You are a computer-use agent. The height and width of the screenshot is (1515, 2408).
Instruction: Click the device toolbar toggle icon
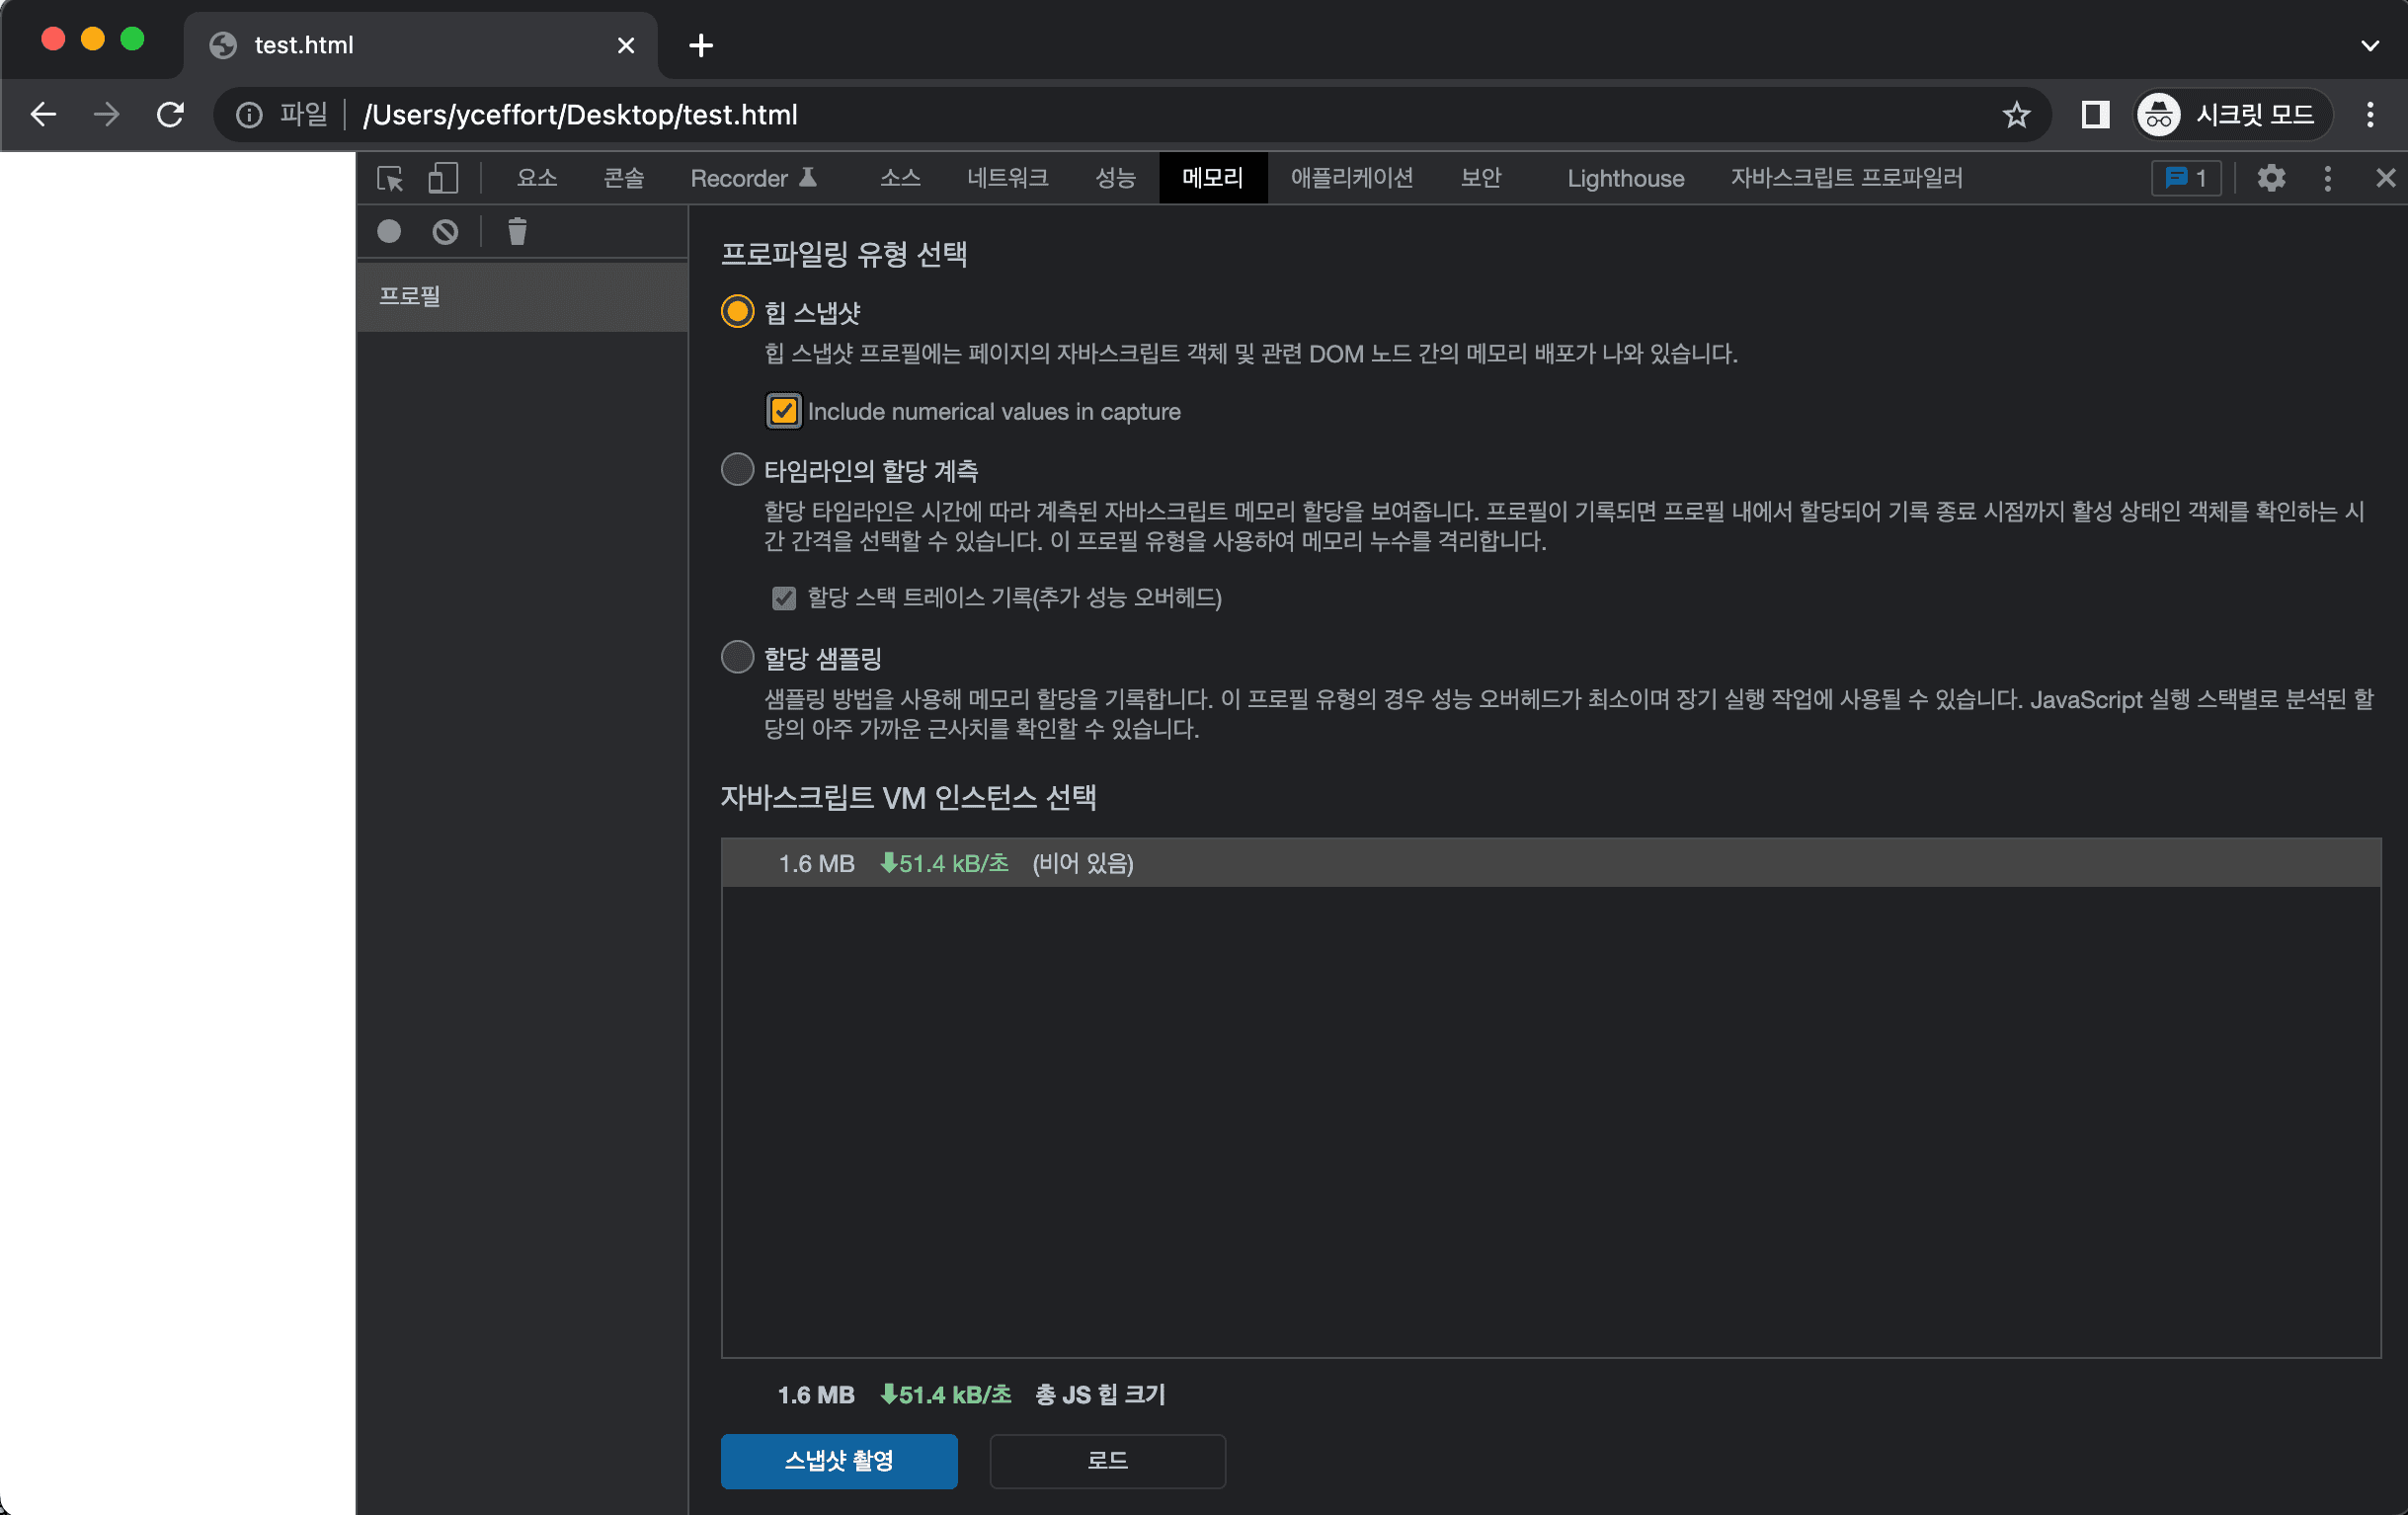[443, 176]
